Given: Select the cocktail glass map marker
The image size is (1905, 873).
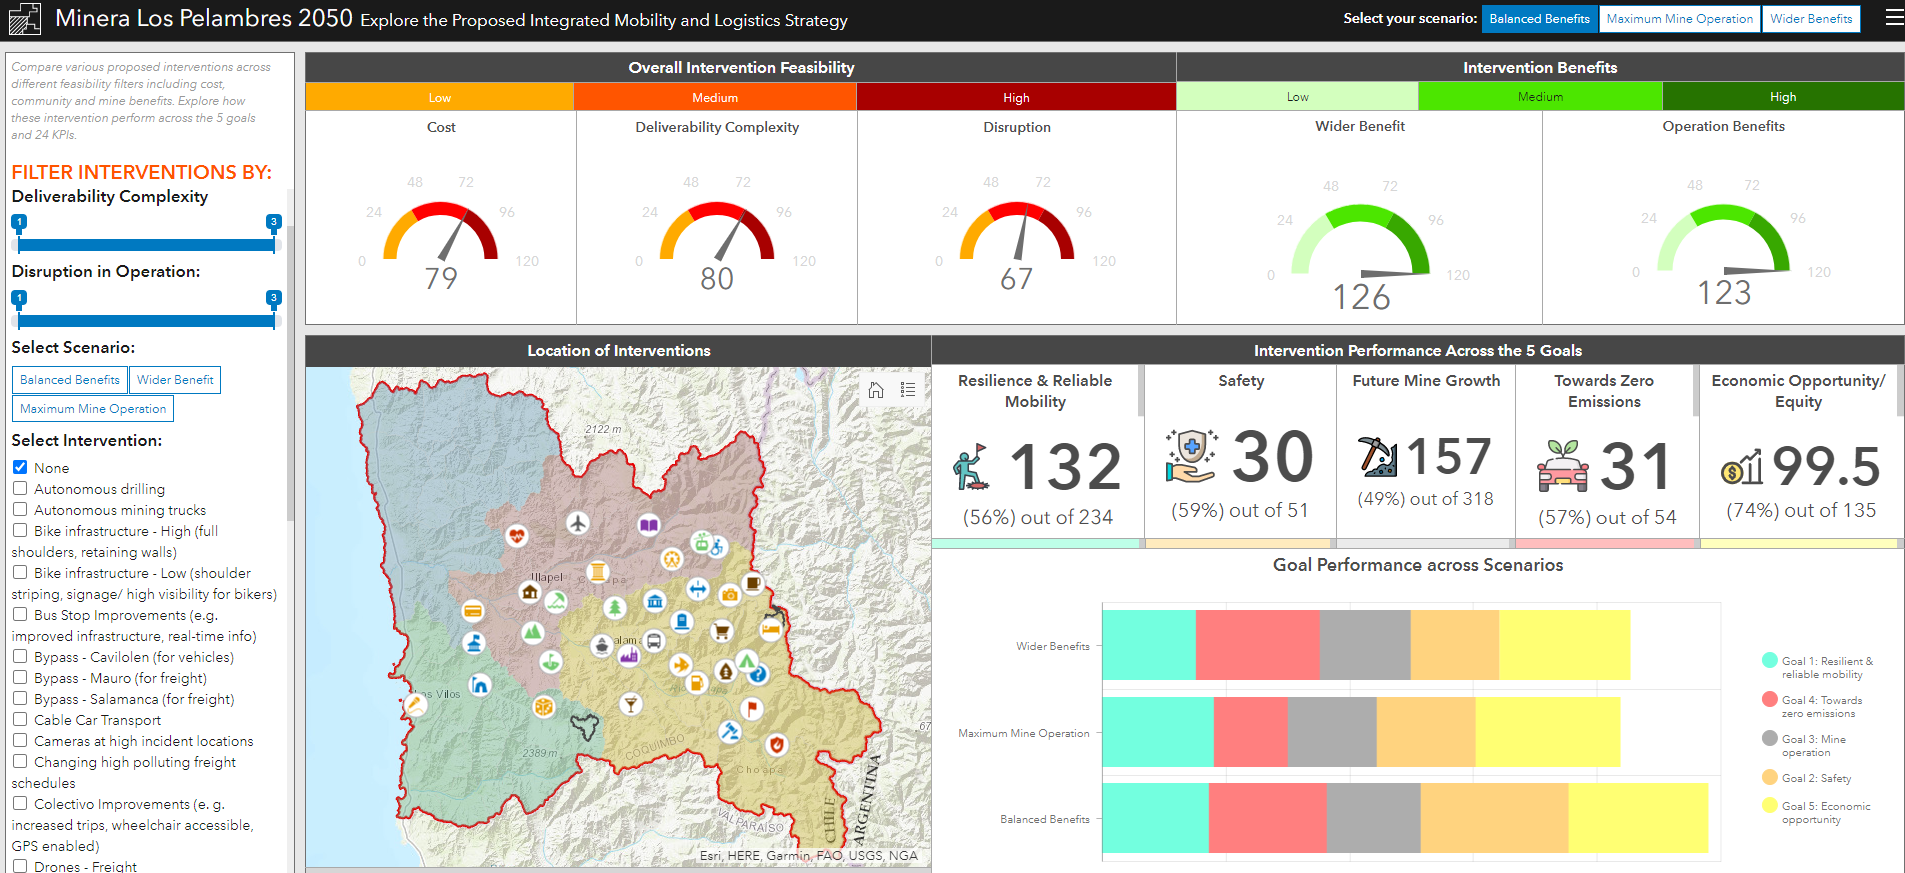Looking at the screenshot, I should click(630, 705).
